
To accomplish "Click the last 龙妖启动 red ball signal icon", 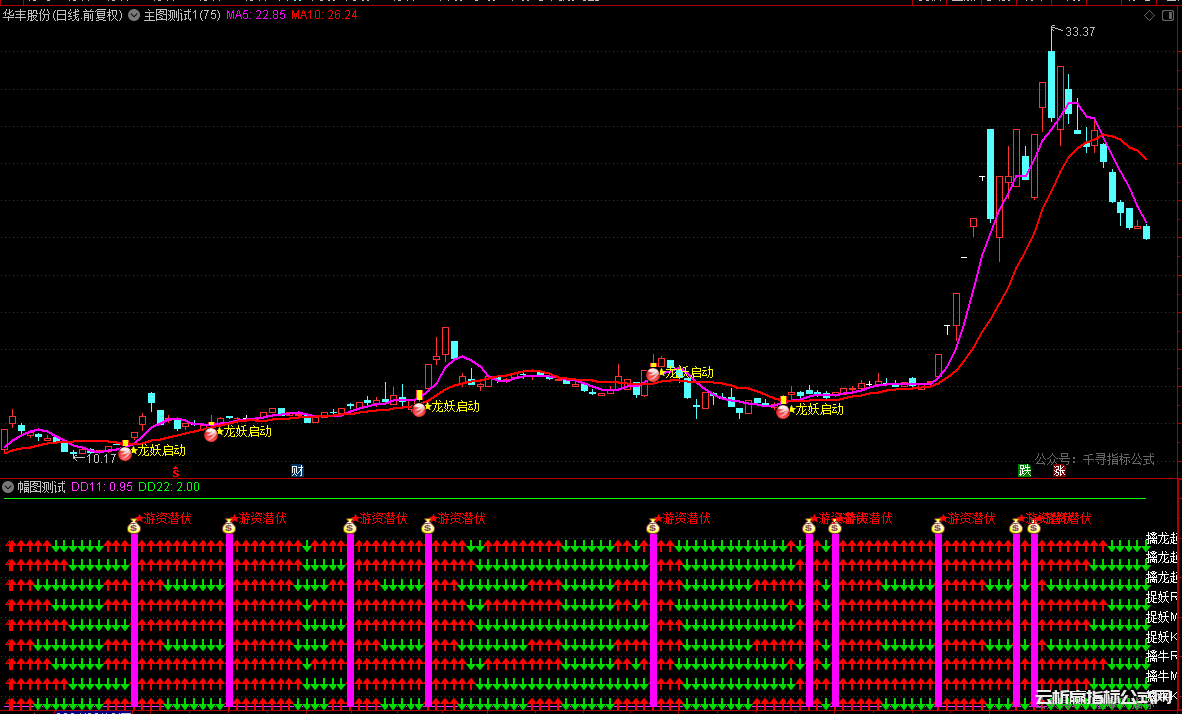I will 783,411.
